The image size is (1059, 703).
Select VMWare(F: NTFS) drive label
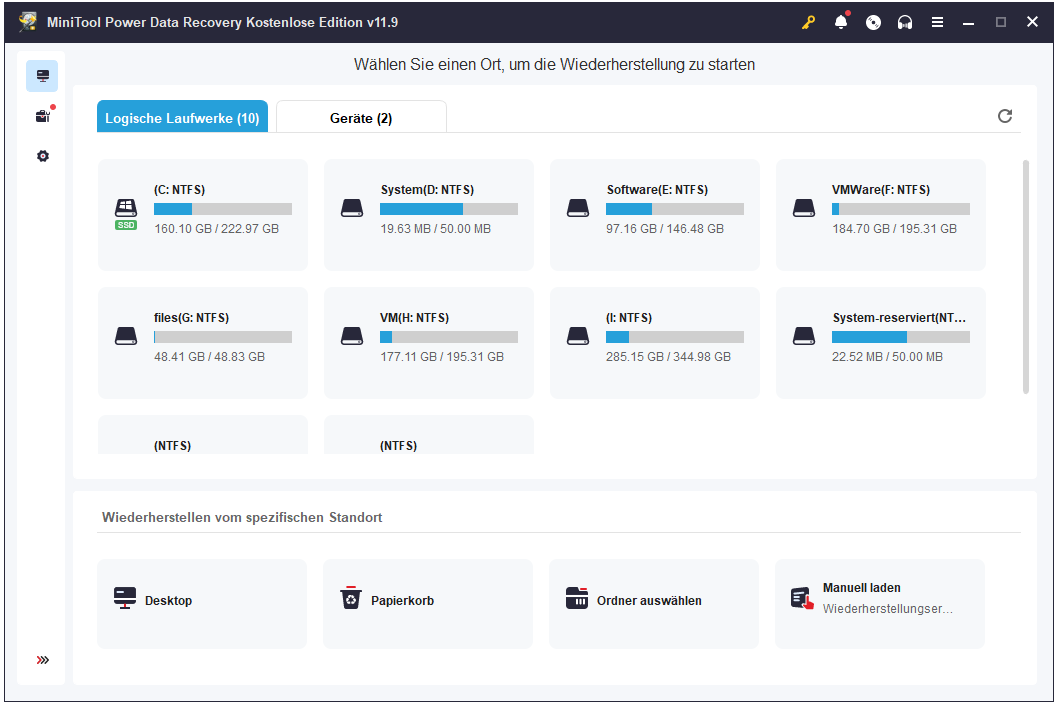[x=881, y=190]
